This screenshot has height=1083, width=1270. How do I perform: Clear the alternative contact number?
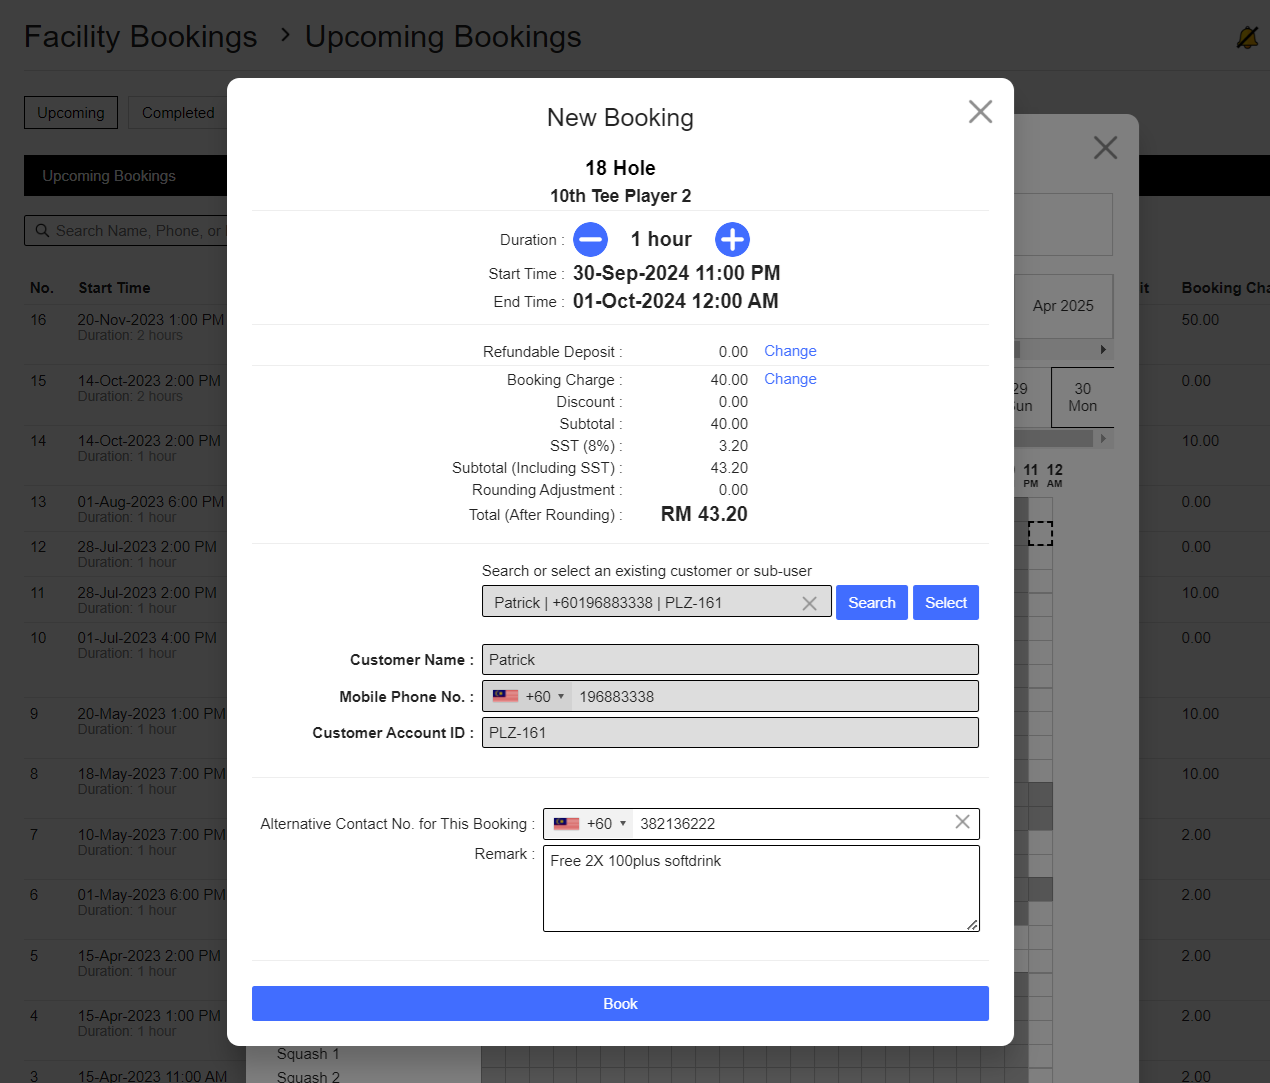pos(962,823)
